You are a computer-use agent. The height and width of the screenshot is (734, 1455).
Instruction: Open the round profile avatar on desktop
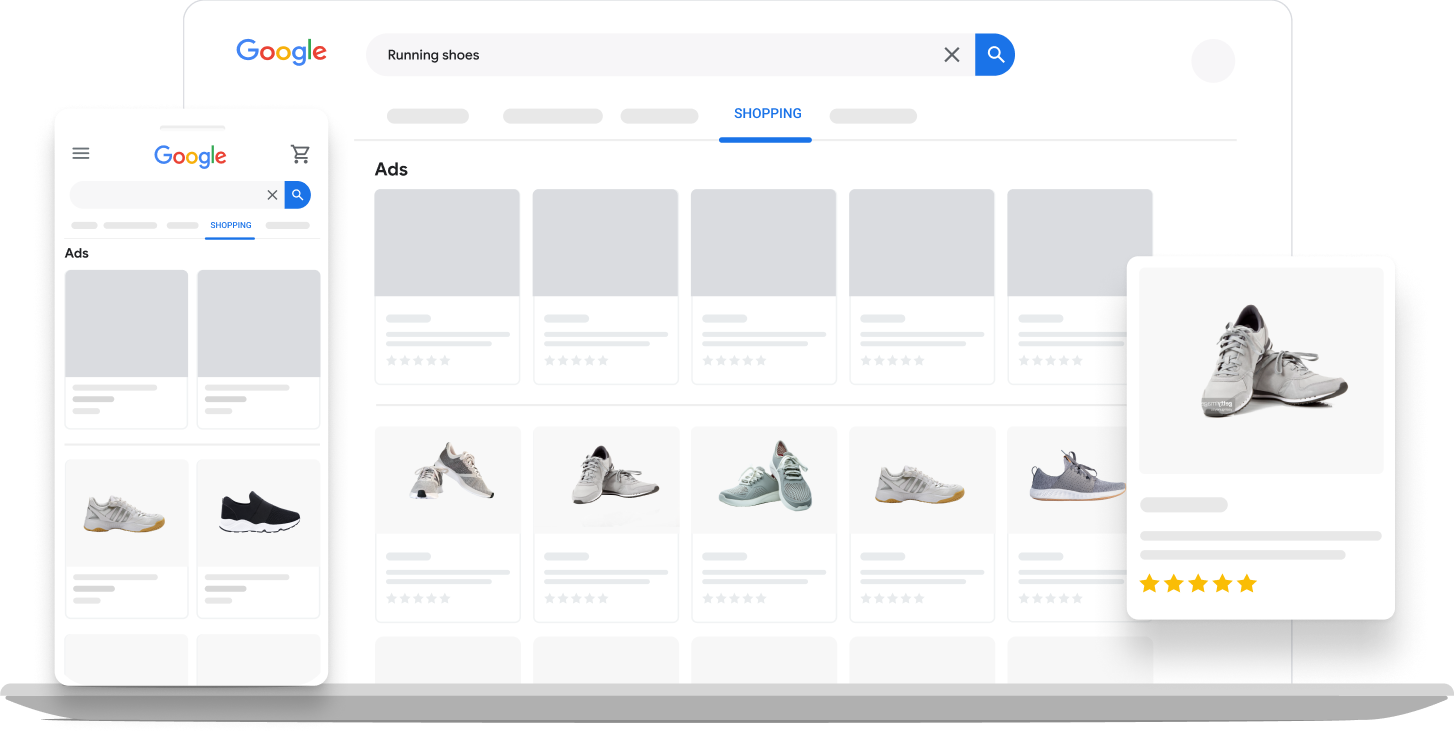coord(1213,61)
